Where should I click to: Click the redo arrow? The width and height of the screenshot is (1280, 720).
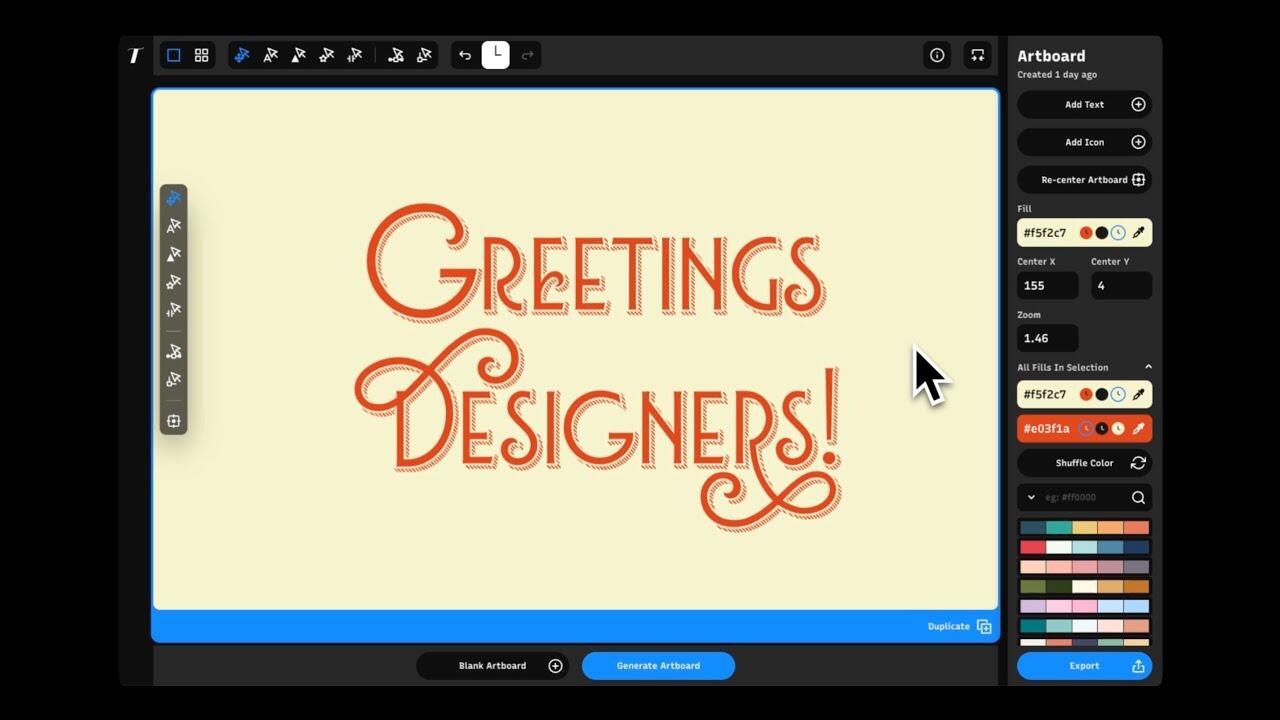click(x=527, y=55)
